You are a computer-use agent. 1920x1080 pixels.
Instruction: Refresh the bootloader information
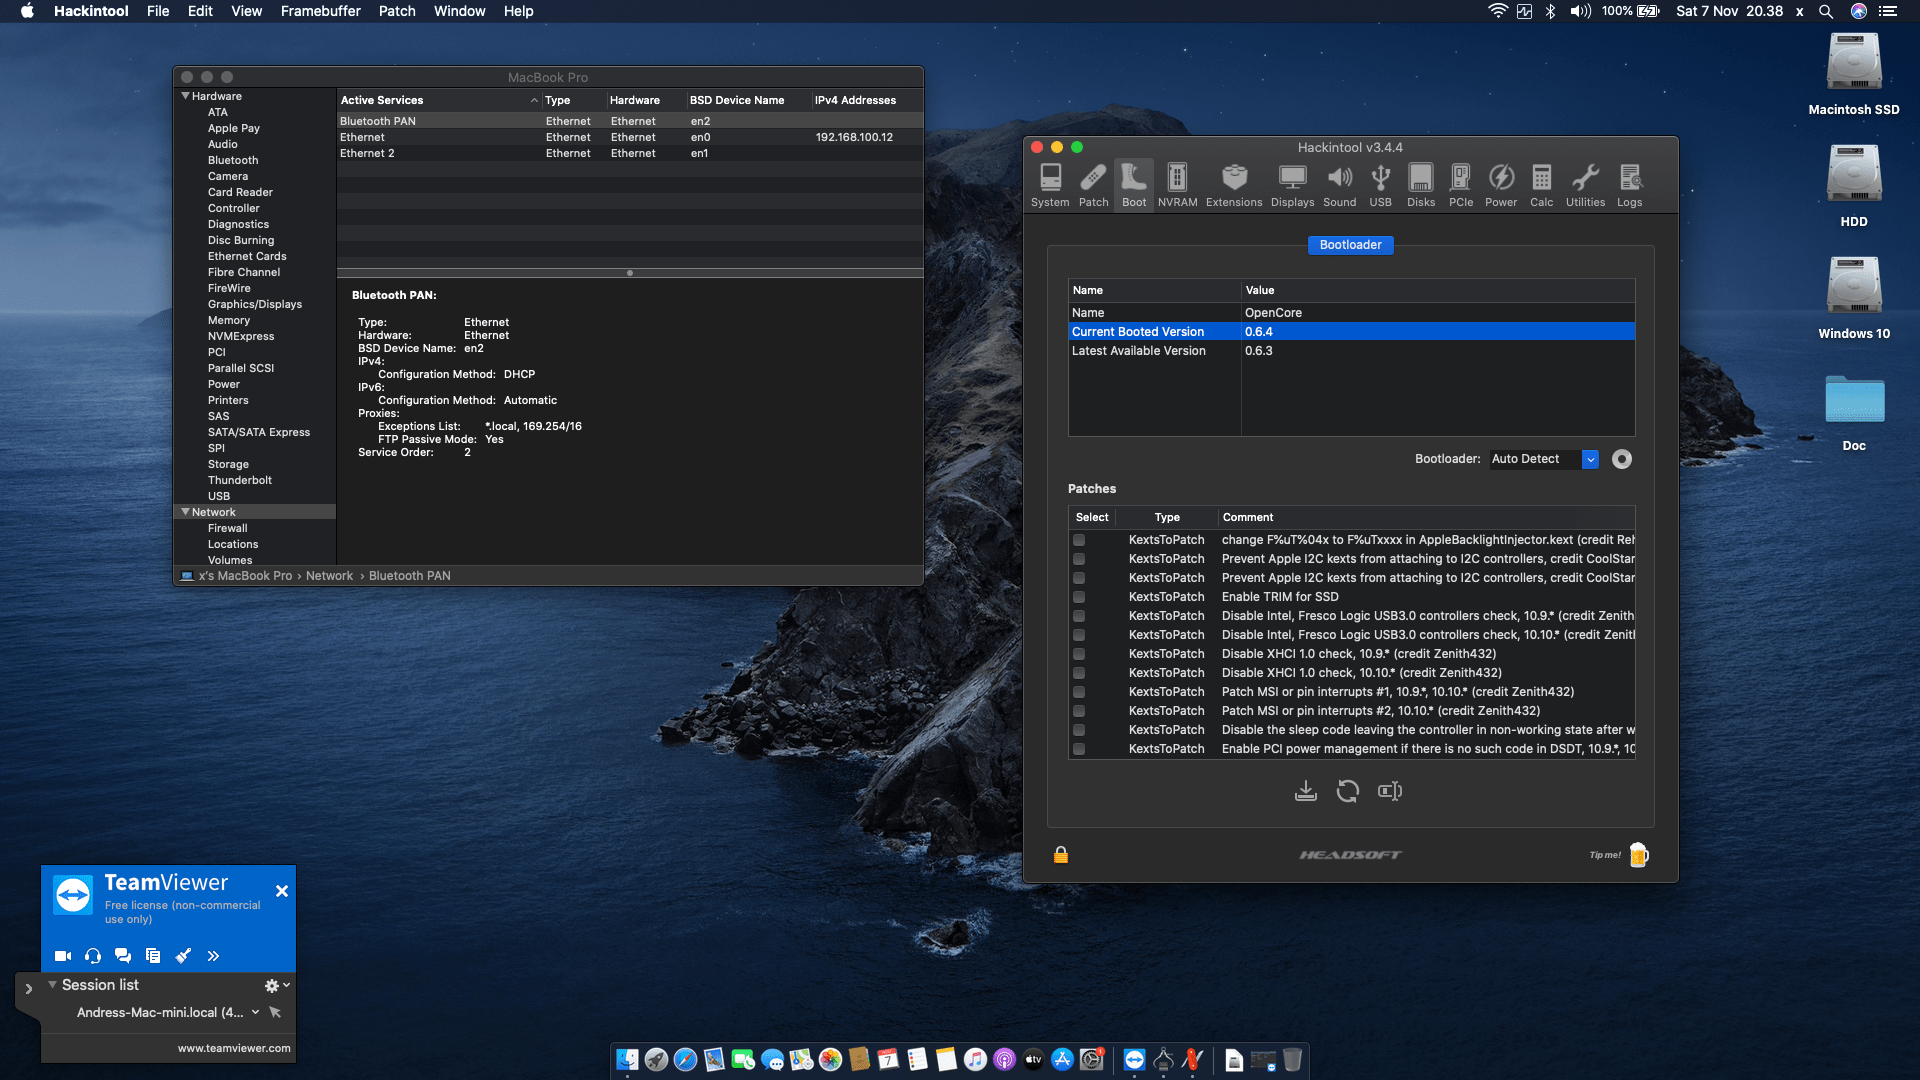pyautogui.click(x=1348, y=791)
